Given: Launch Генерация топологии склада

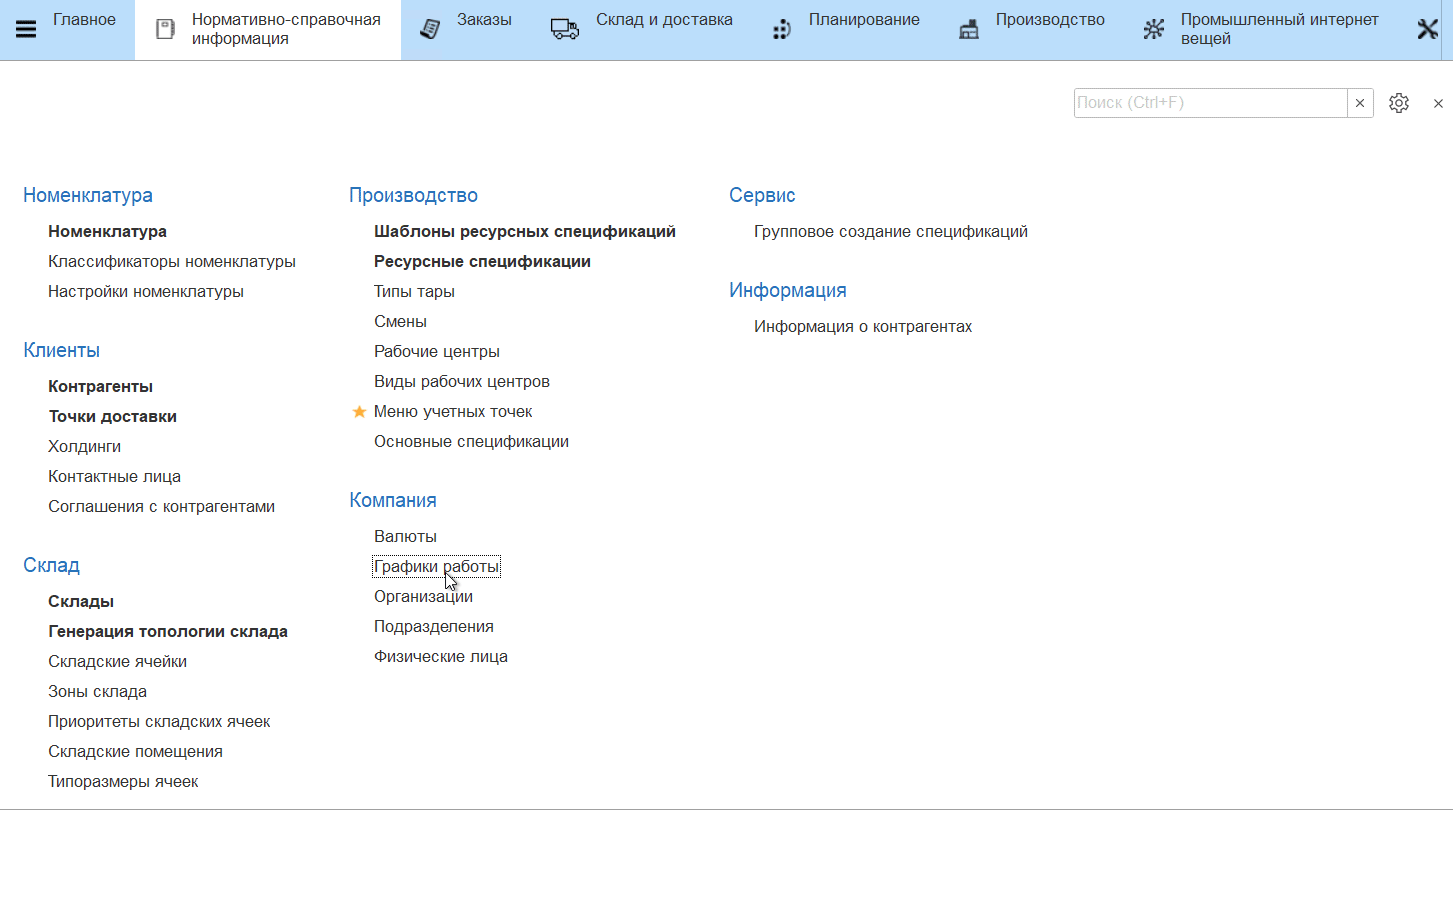Looking at the screenshot, I should [168, 631].
